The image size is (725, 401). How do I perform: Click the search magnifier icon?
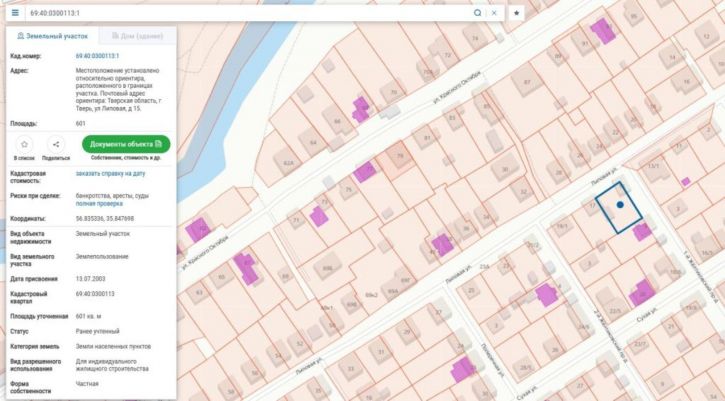pyautogui.click(x=478, y=13)
